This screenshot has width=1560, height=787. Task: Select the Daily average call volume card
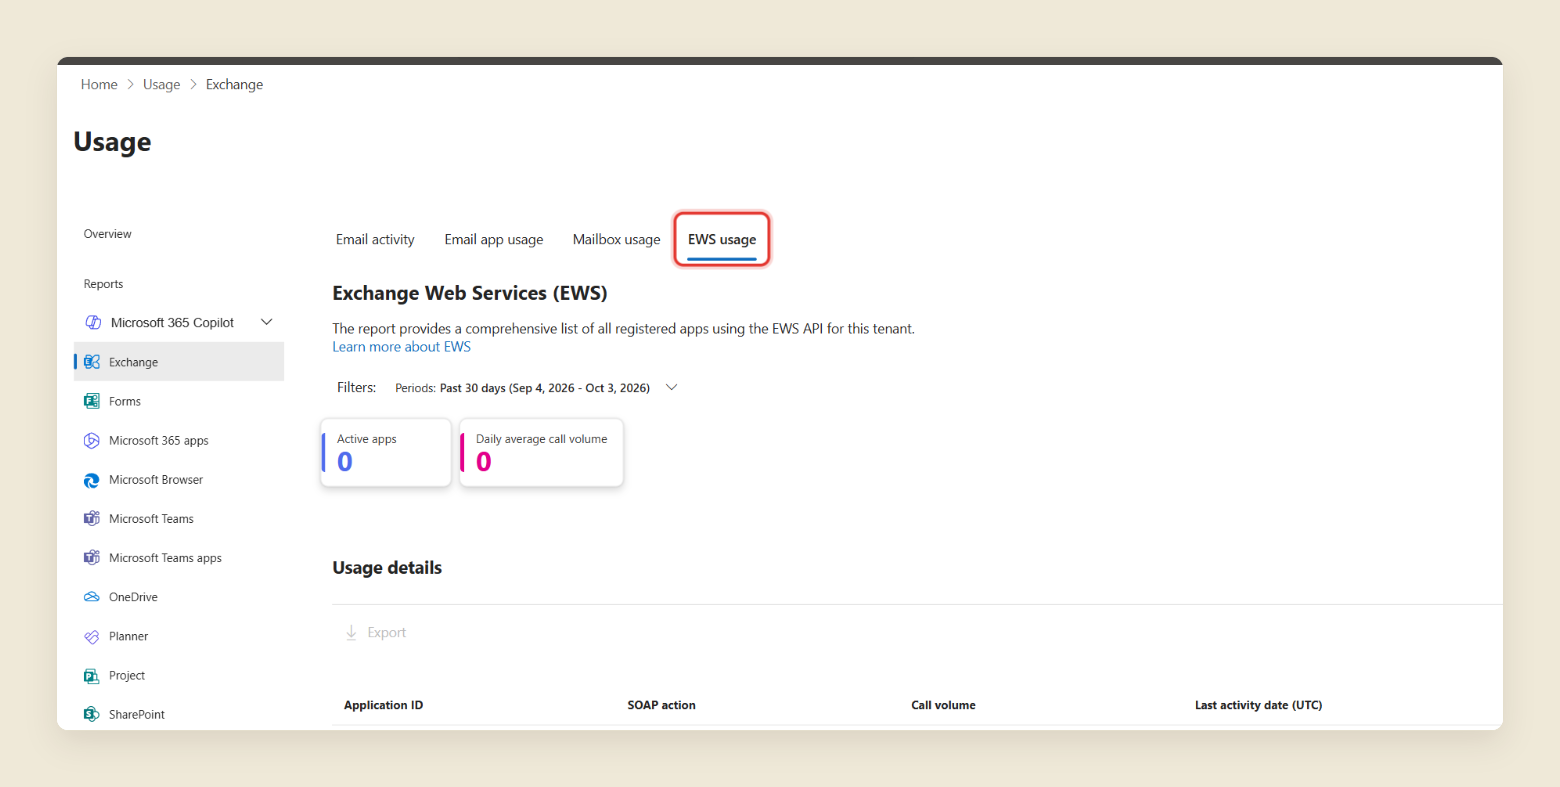(542, 453)
